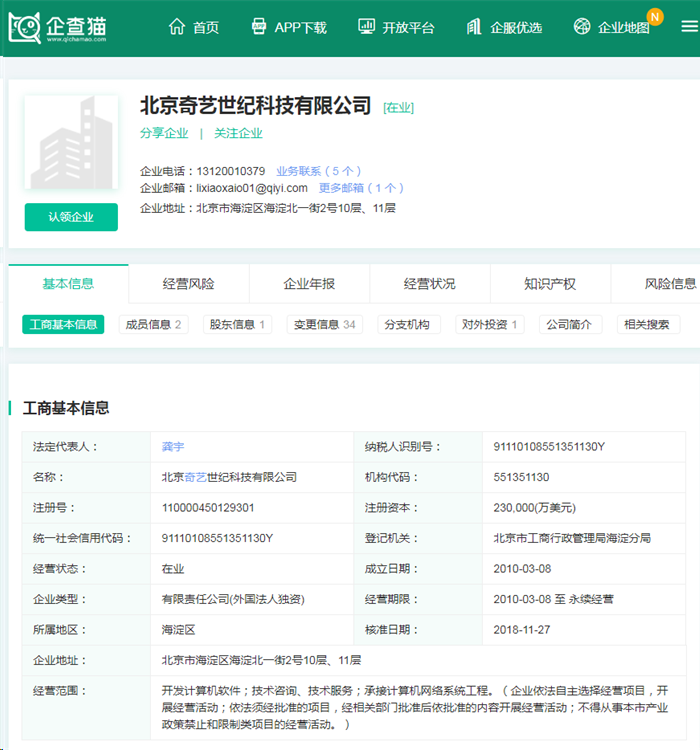Open 企业地图 globe icon
This screenshot has width=700, height=750.
582,27
